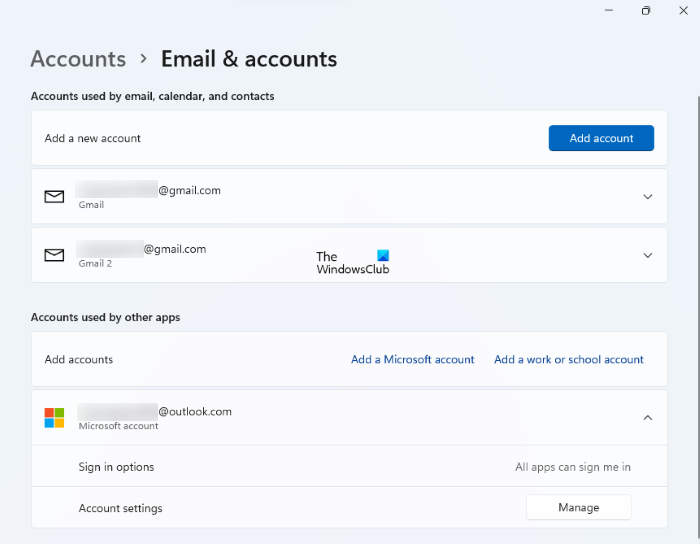Screen dimensions: 700x544
Task: Click the Gmail 2 account label
Action: pyautogui.click(x=95, y=263)
